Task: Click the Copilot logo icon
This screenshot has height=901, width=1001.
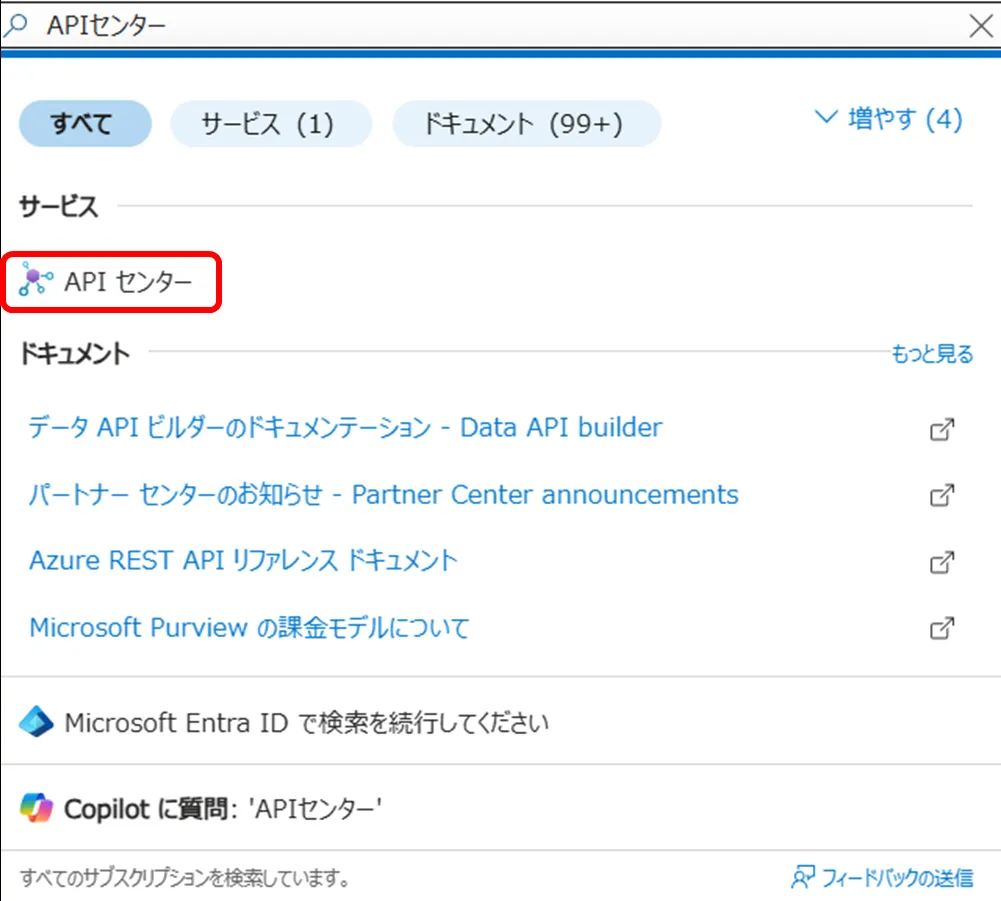Action: click(x=36, y=808)
